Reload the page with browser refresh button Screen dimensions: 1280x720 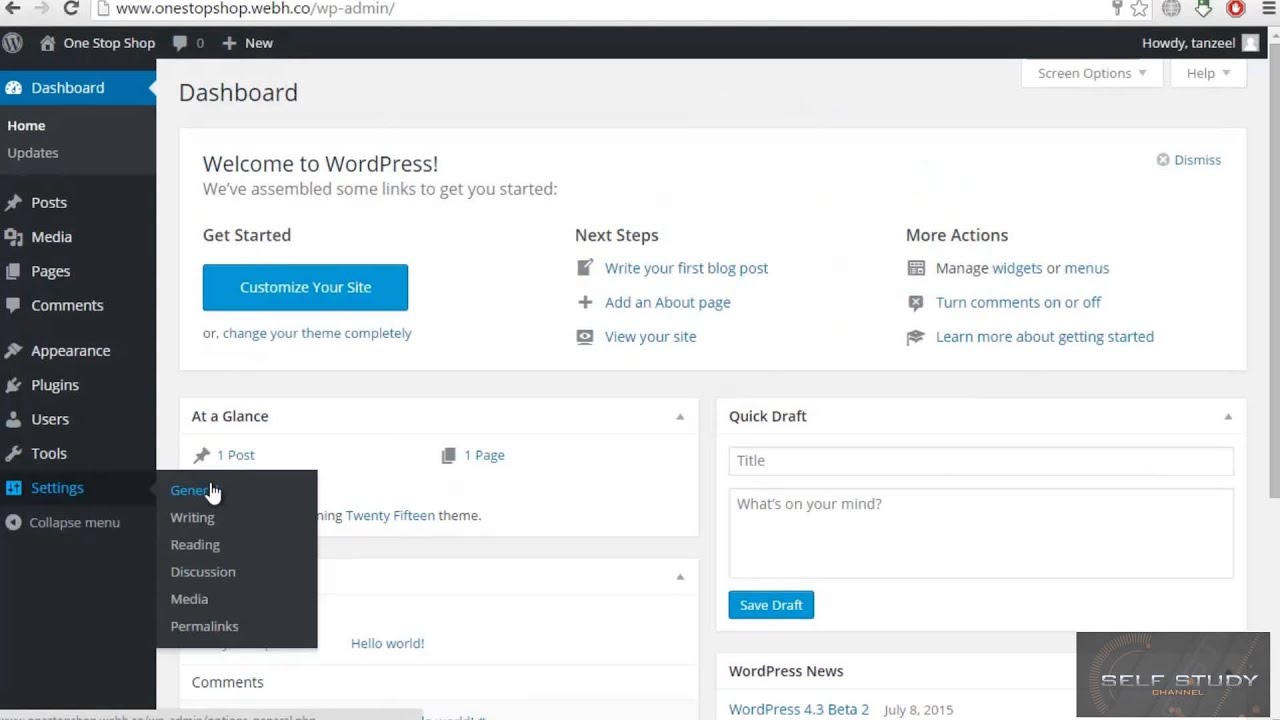(71, 8)
